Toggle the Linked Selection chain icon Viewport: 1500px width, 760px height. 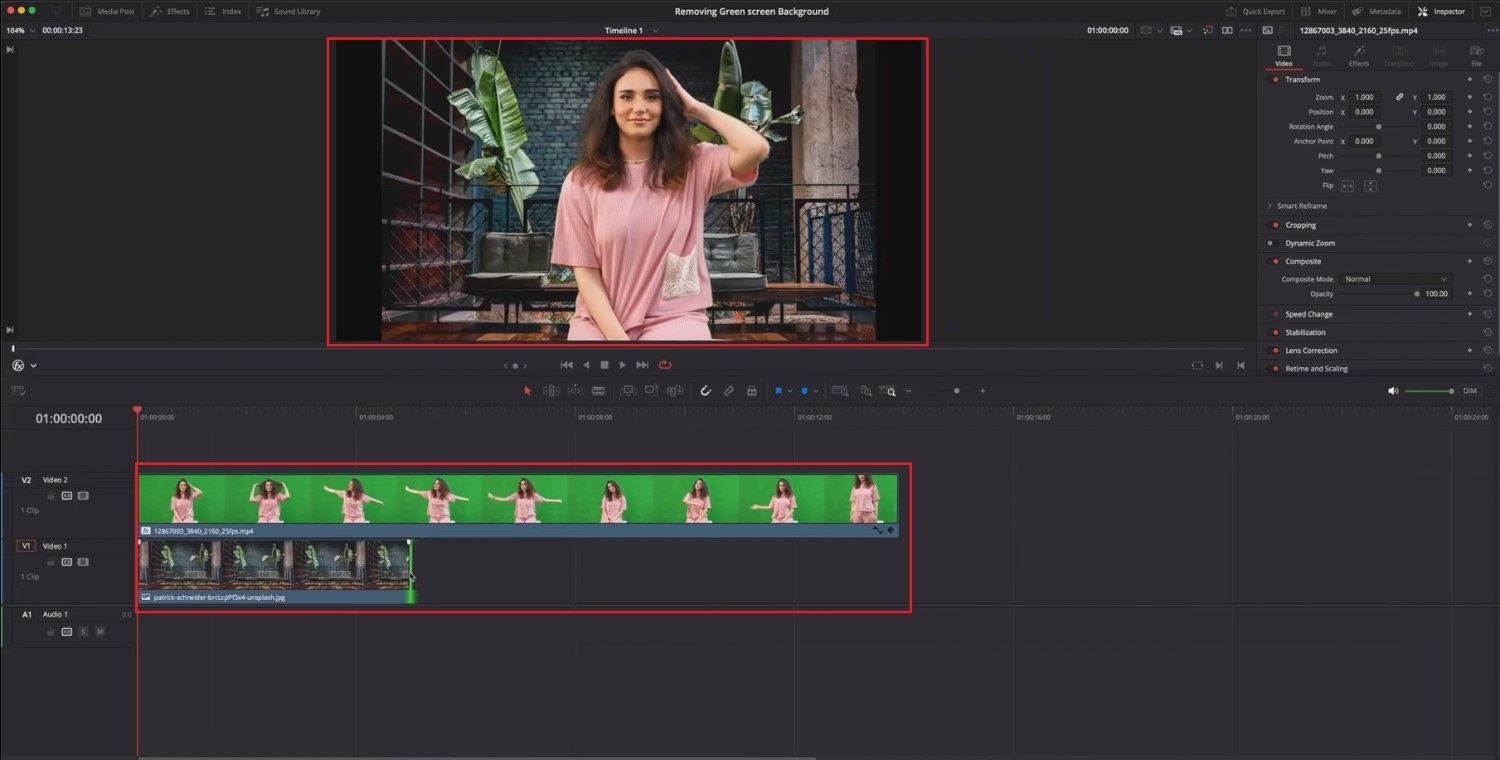point(729,391)
